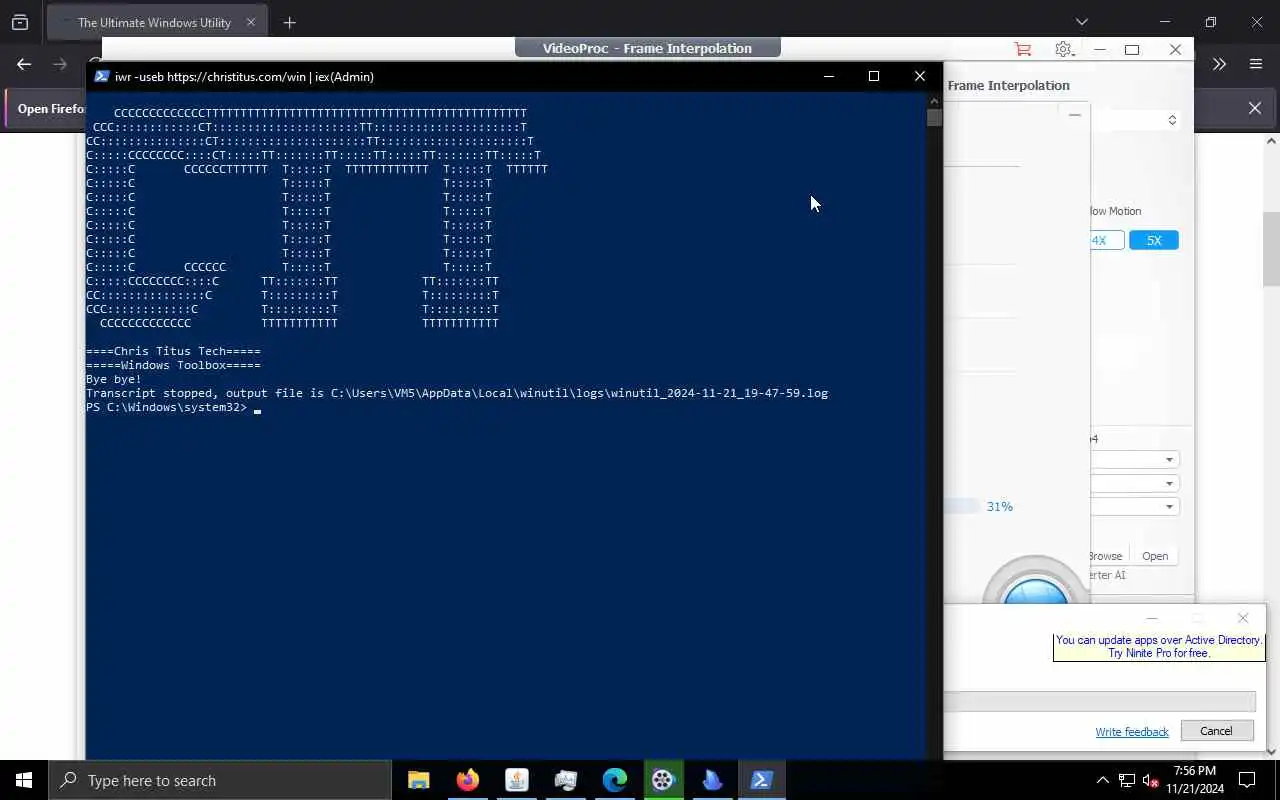
Task: Open the VideoProc top combo box stepper
Action: click(1172, 120)
